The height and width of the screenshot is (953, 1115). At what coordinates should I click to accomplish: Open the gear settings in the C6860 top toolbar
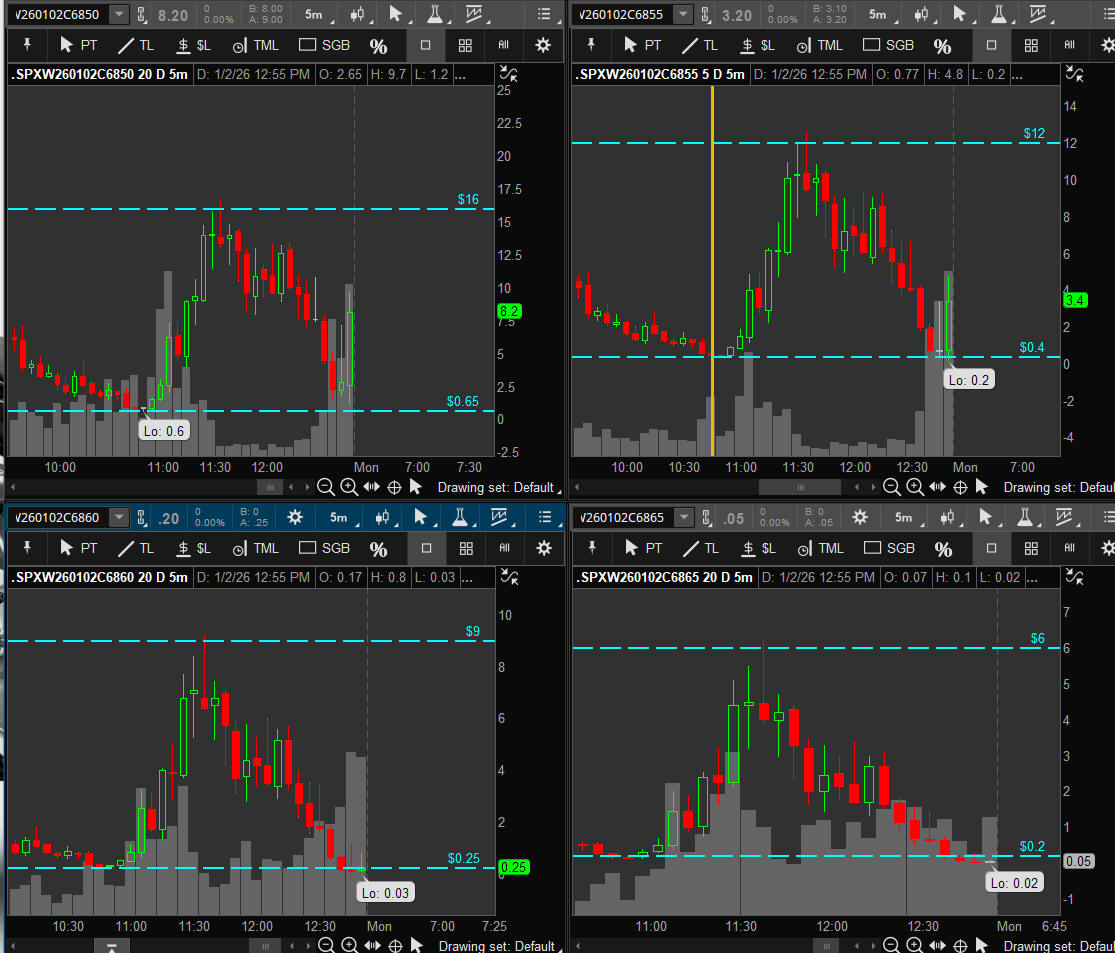tap(295, 517)
